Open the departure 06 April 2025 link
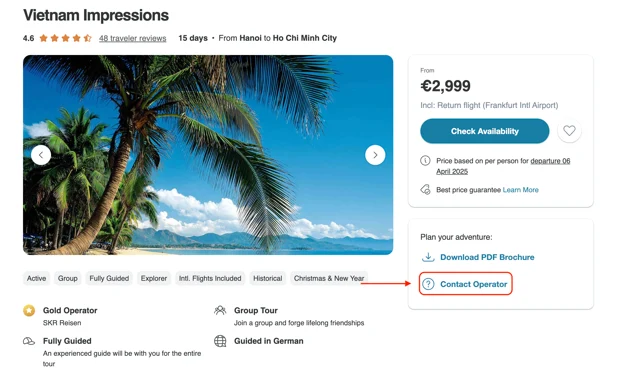 pyautogui.click(x=503, y=166)
